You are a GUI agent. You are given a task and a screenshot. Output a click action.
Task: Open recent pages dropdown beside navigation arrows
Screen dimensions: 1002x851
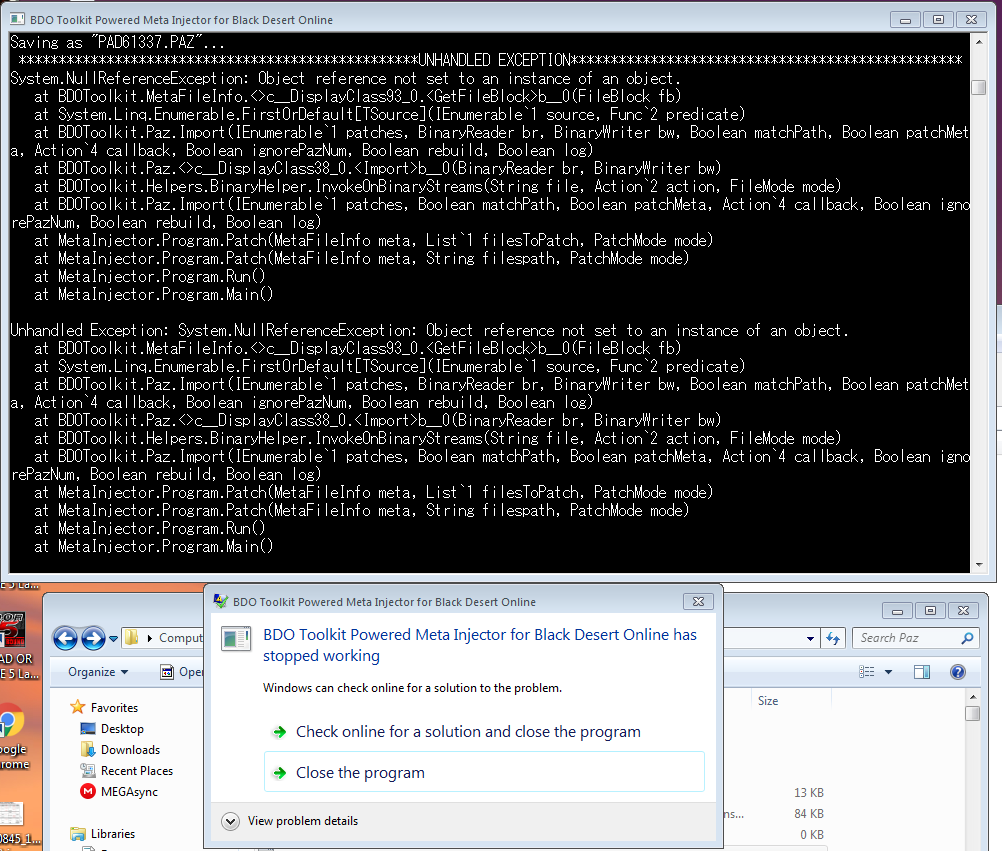pos(114,638)
